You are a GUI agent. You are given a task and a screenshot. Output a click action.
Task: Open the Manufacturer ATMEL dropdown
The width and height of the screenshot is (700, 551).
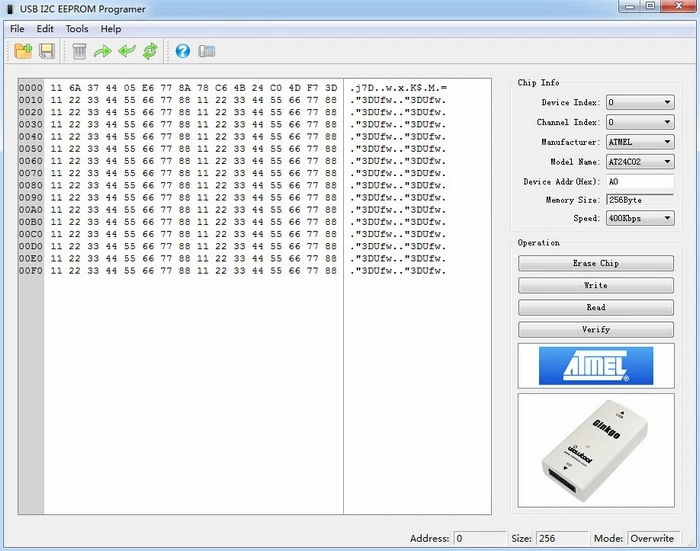640,142
